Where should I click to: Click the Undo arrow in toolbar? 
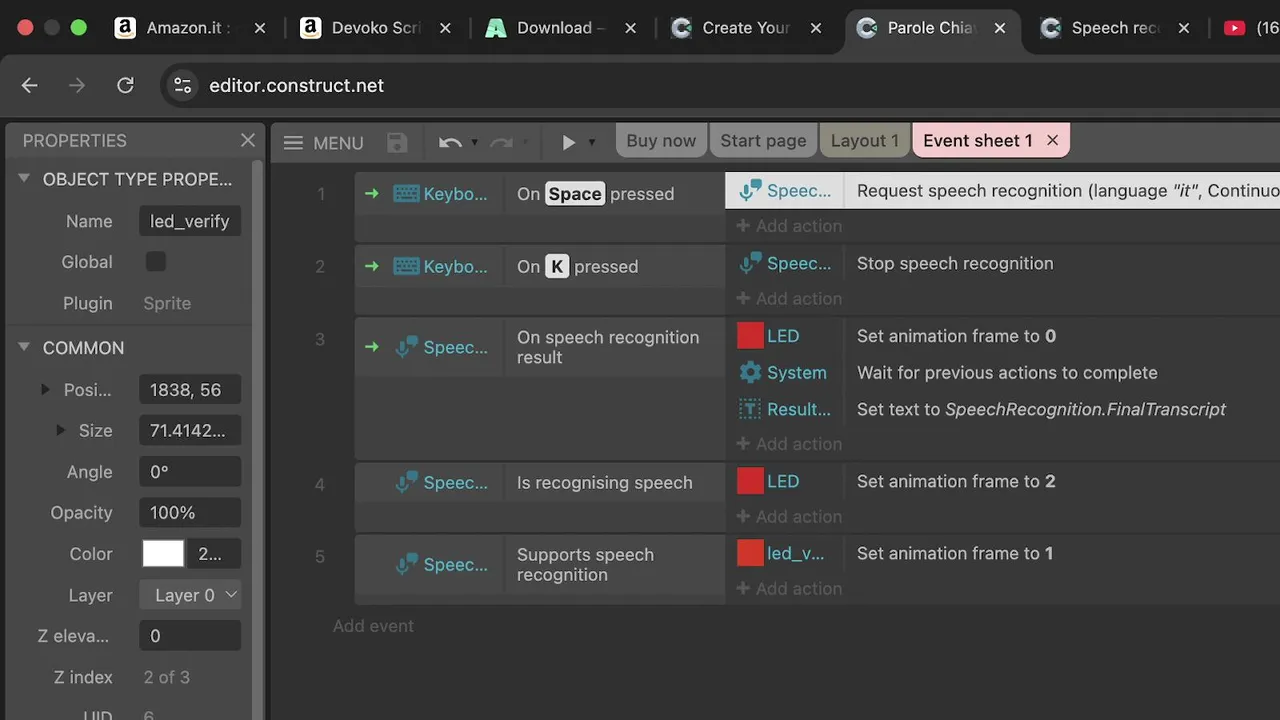click(450, 142)
